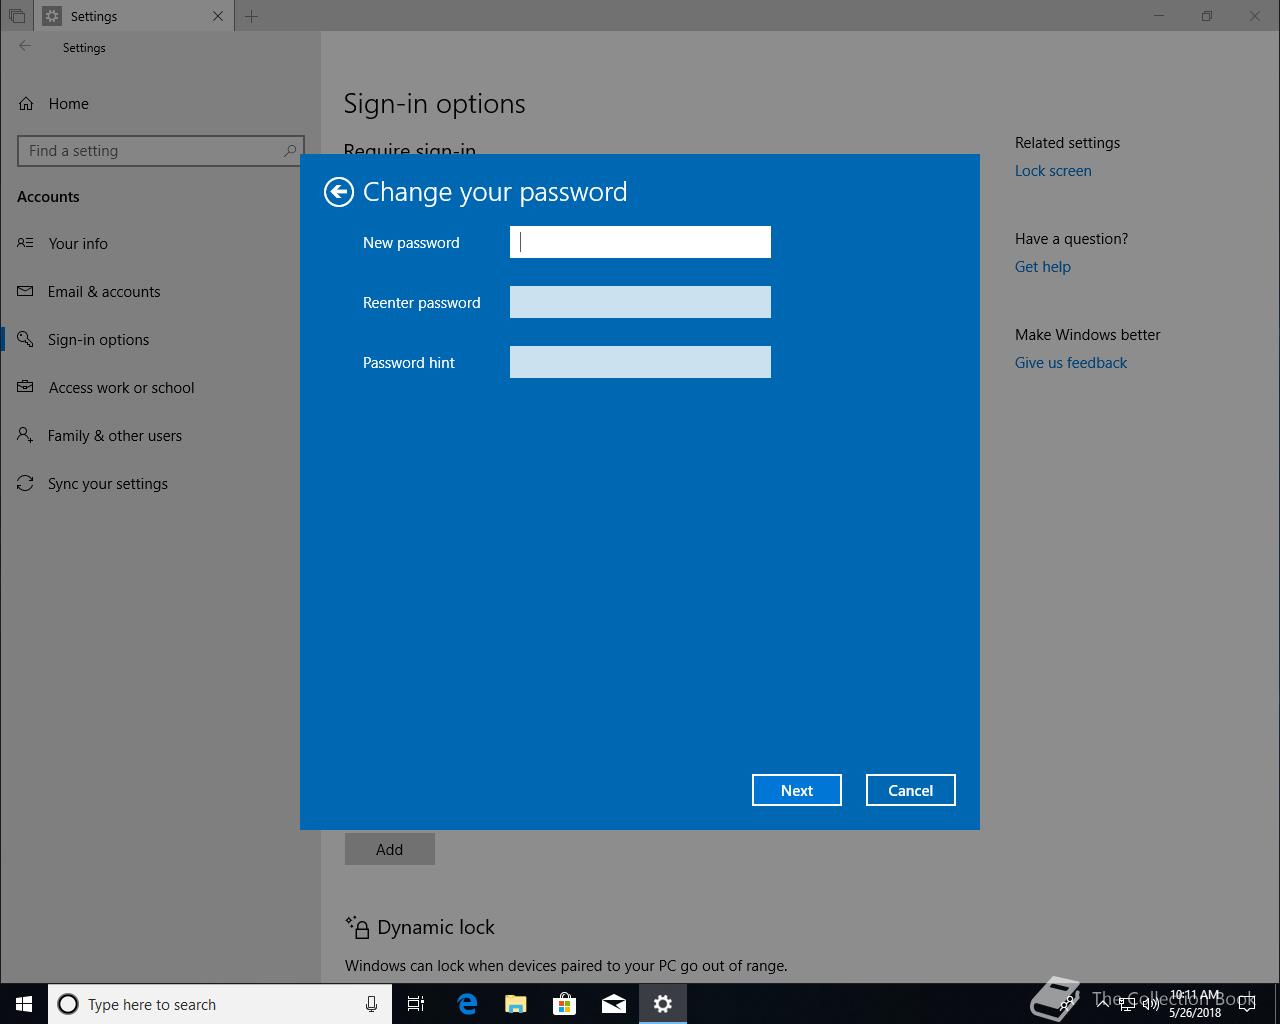Open Microsoft Store from taskbar
Image resolution: width=1280 pixels, height=1024 pixels.
[564, 1004]
